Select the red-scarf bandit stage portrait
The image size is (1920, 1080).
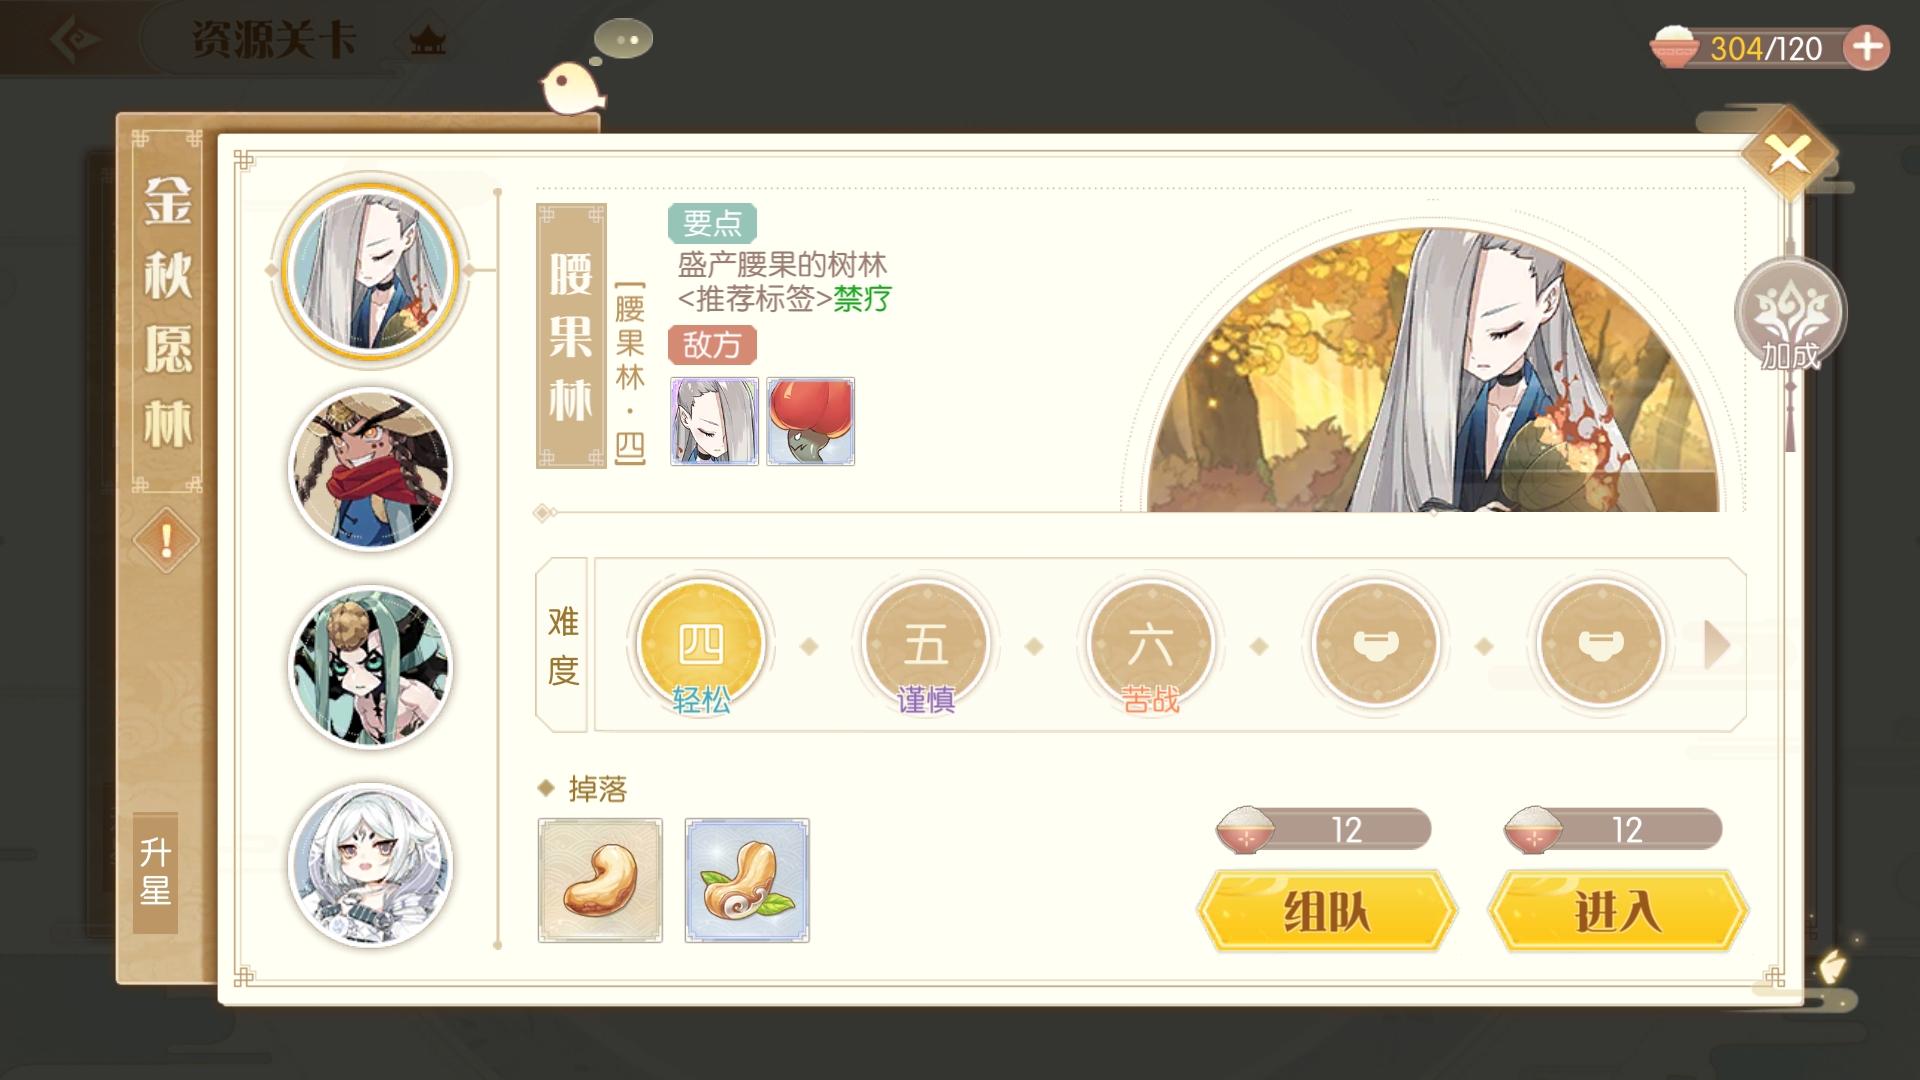[x=370, y=469]
